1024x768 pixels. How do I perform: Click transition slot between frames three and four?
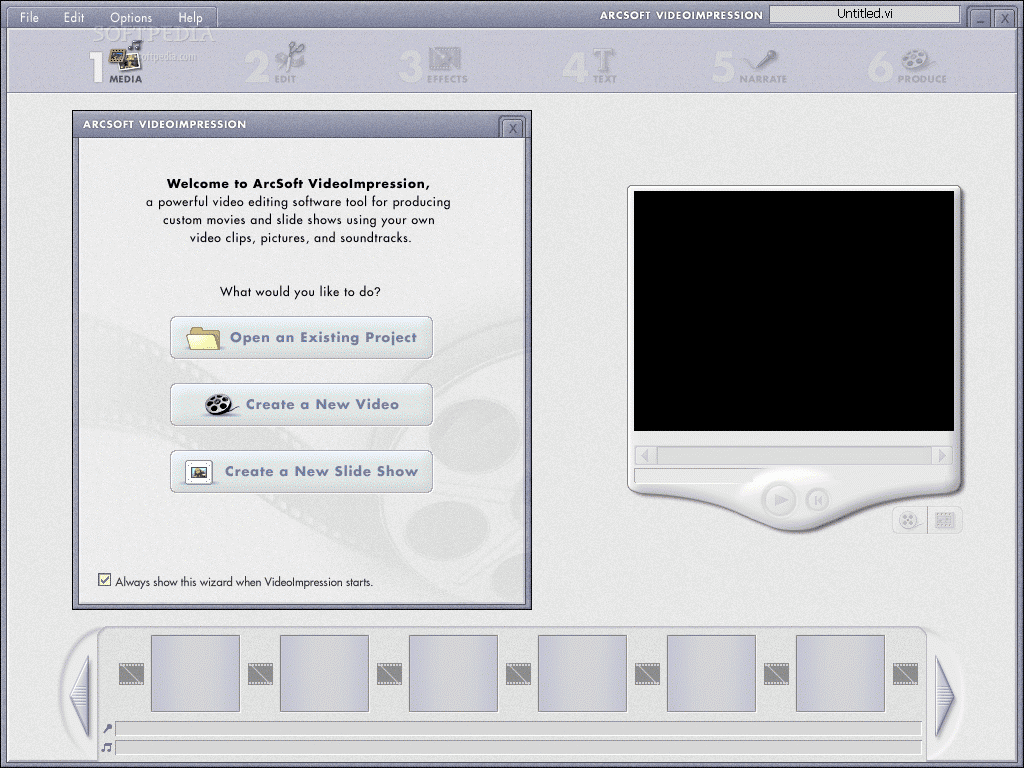tap(519, 674)
